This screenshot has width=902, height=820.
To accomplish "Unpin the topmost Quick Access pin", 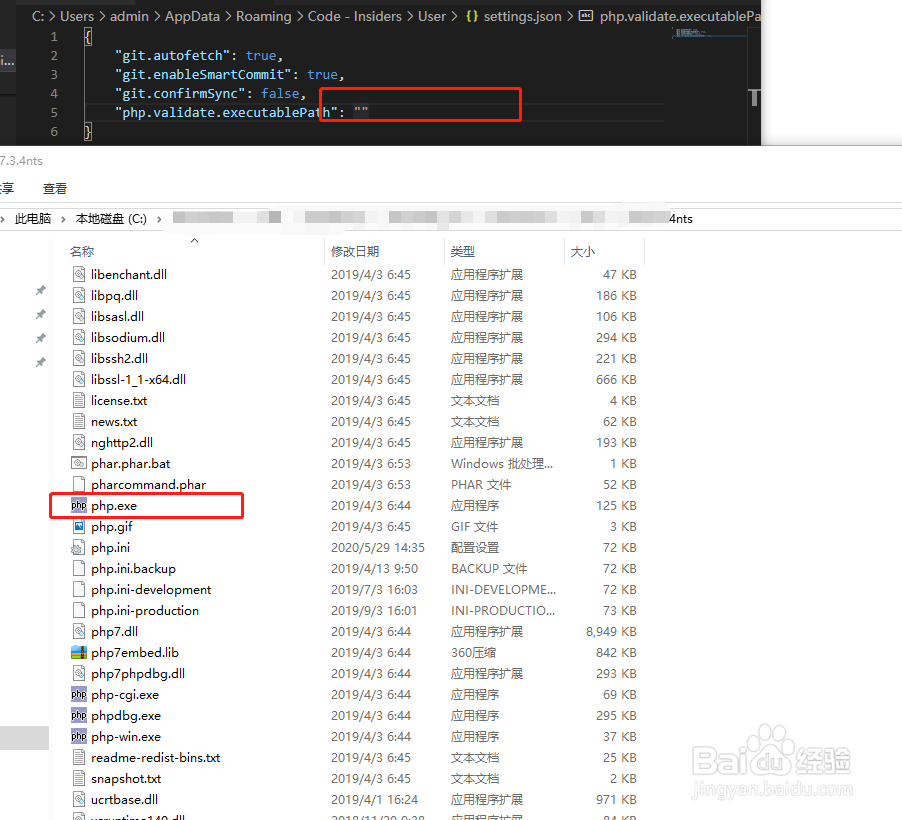I will (x=40, y=289).
